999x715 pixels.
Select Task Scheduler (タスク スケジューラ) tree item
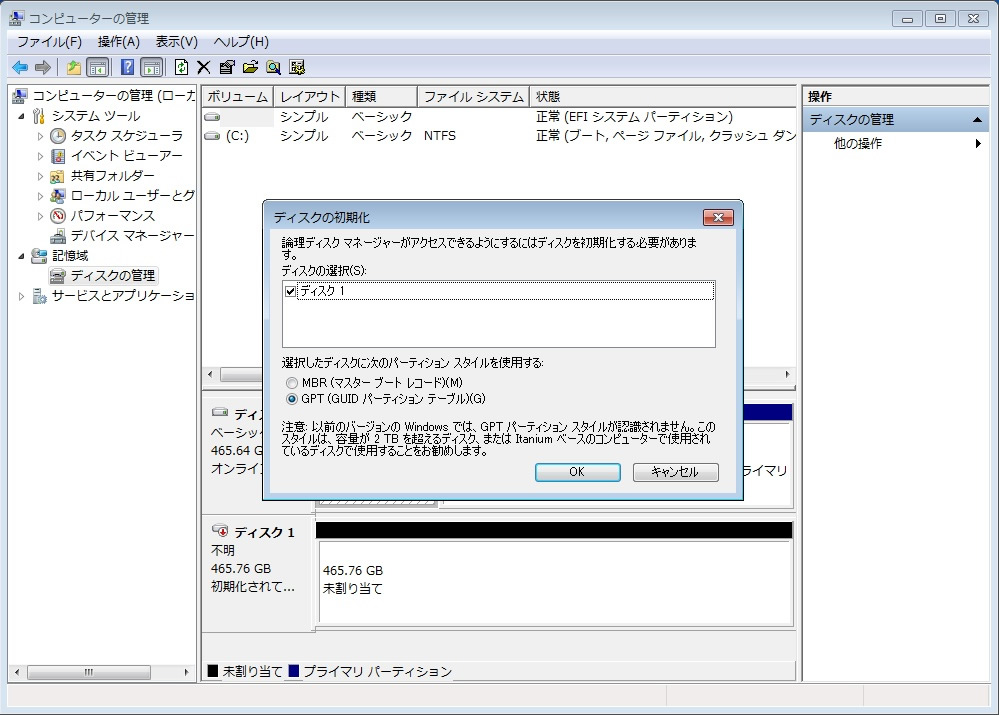coord(126,136)
